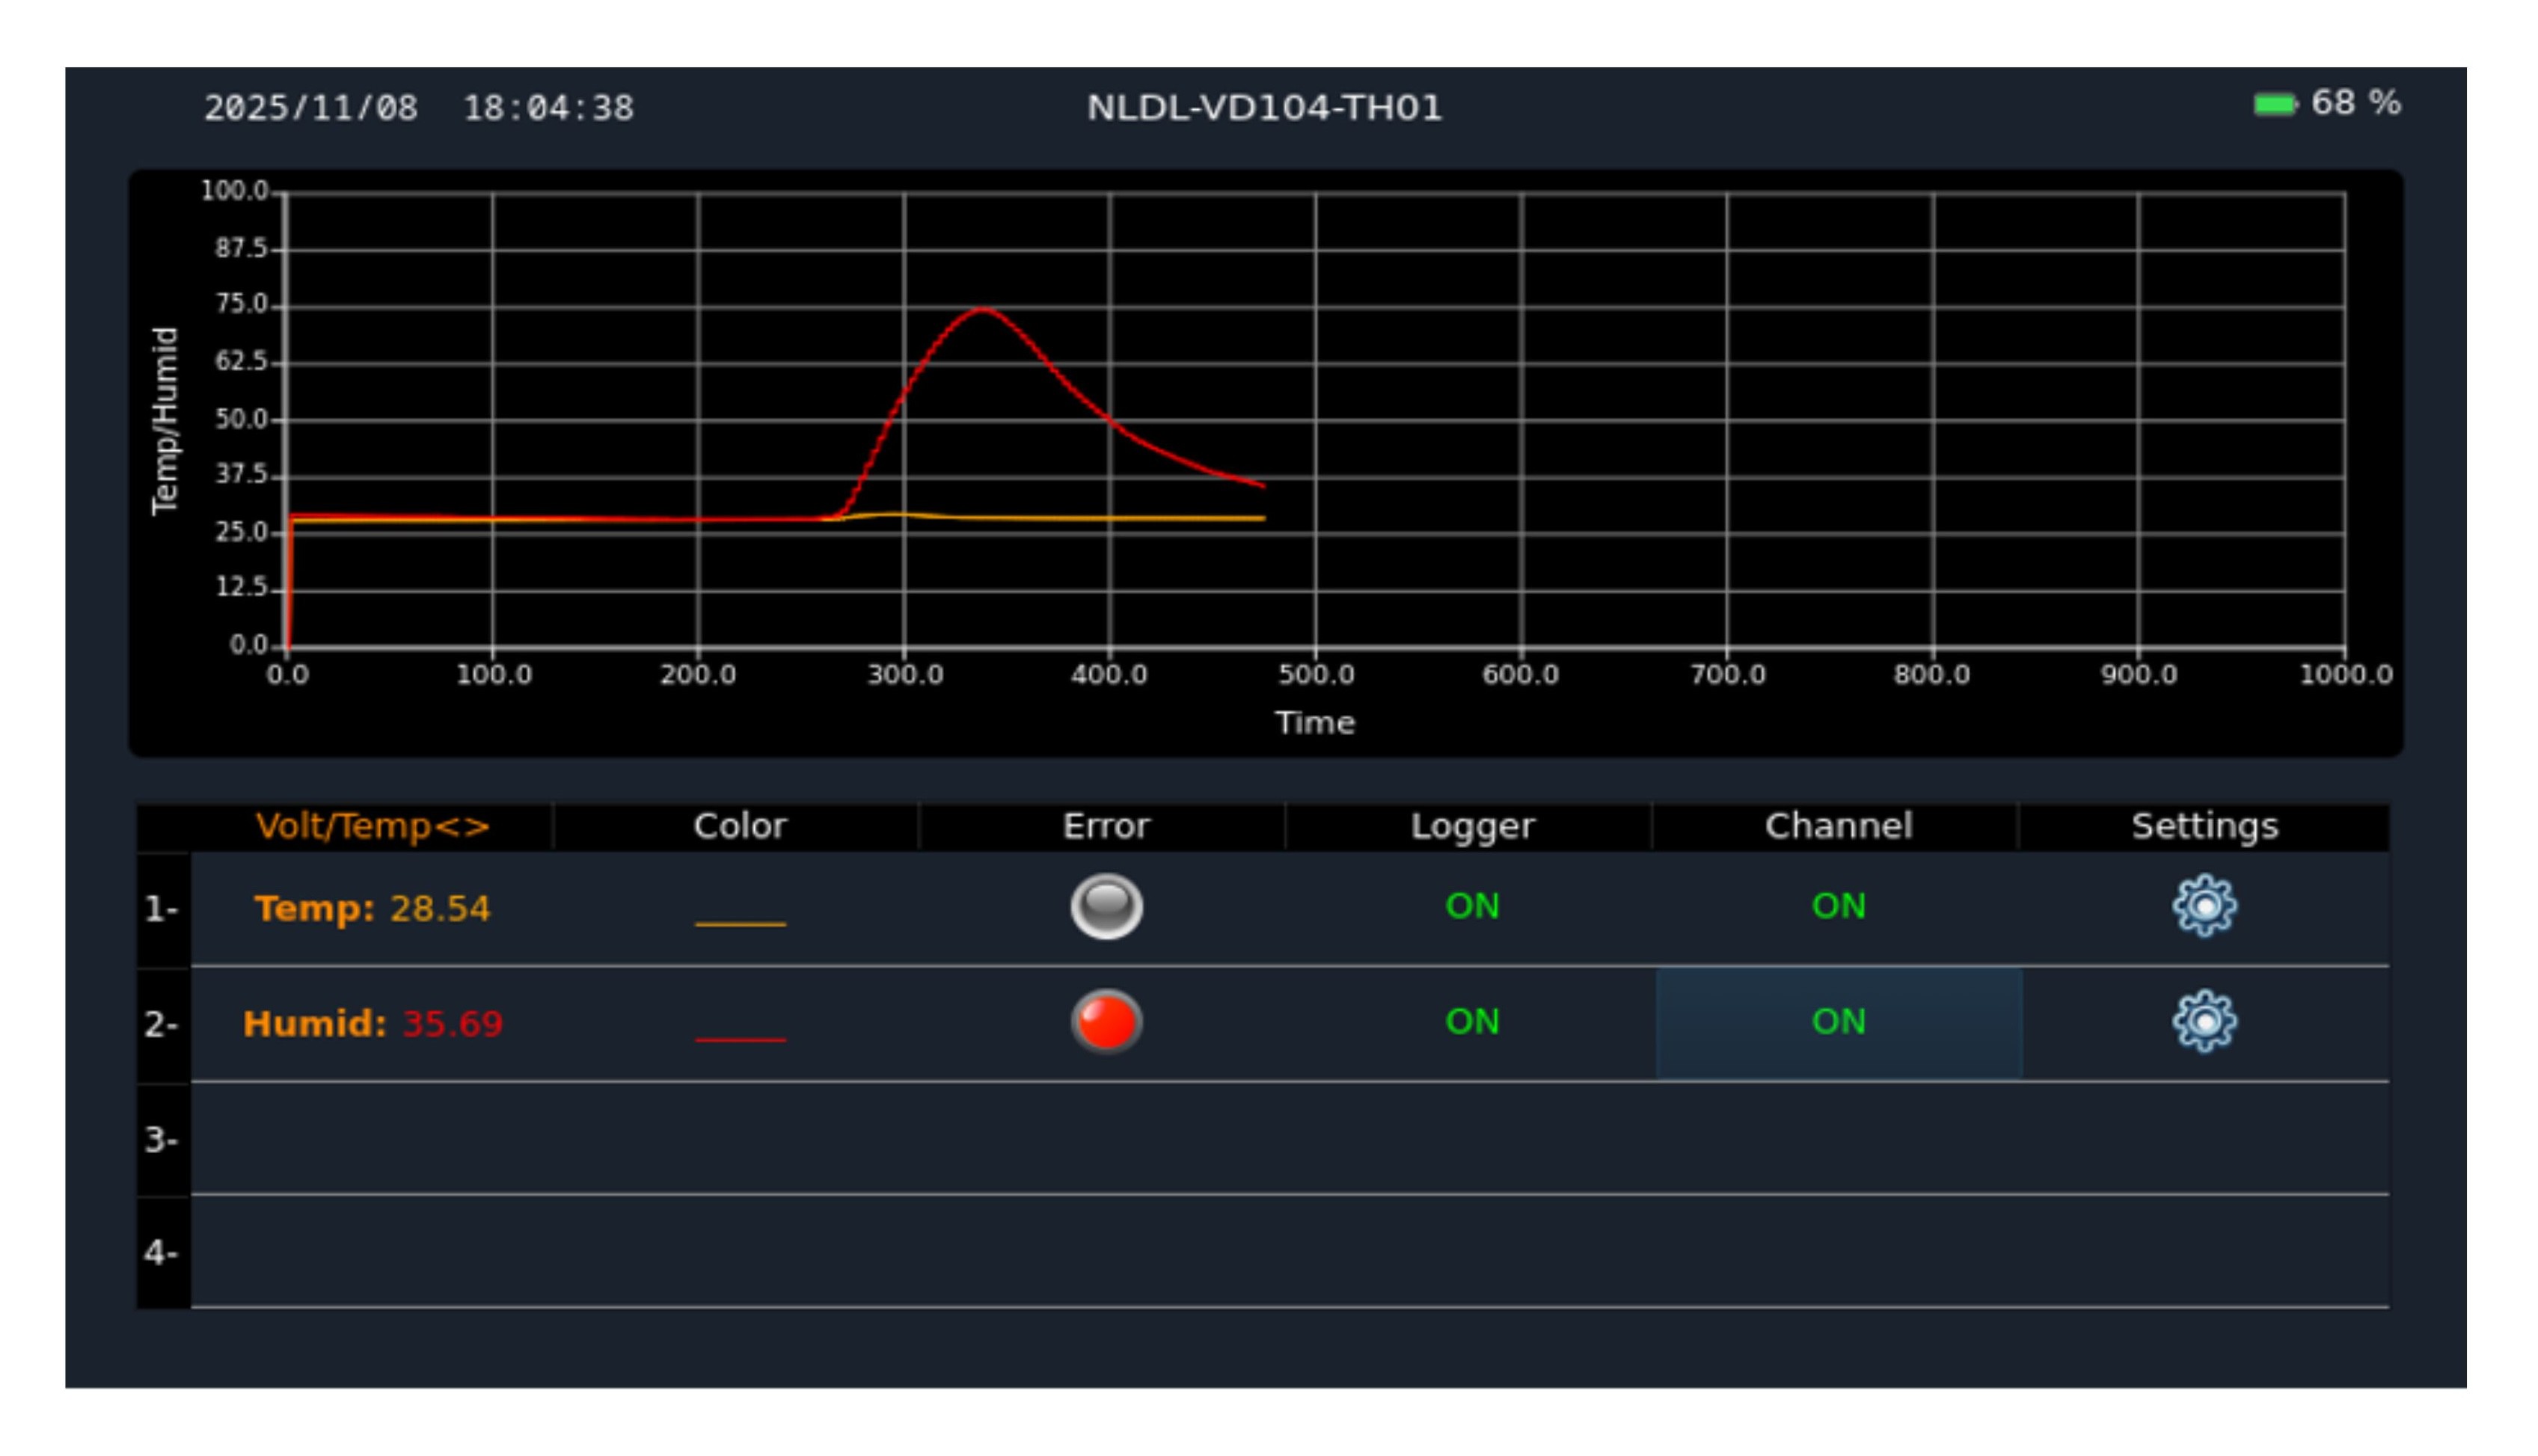The image size is (2538, 1456).
Task: Click the red error indicator for Humid
Action: tap(1106, 1021)
